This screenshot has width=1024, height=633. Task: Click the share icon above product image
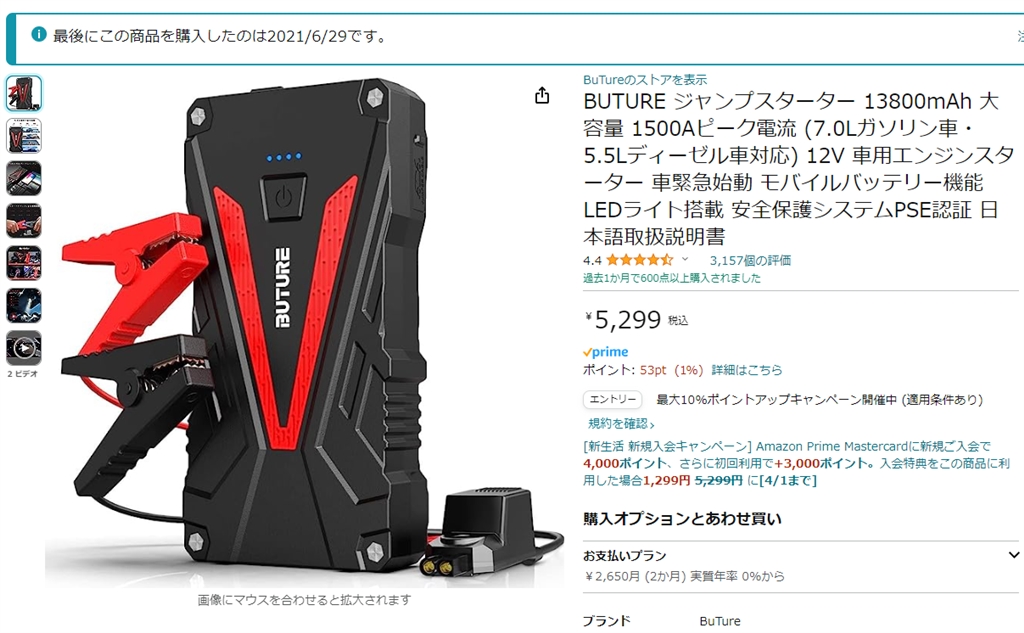pos(542,96)
